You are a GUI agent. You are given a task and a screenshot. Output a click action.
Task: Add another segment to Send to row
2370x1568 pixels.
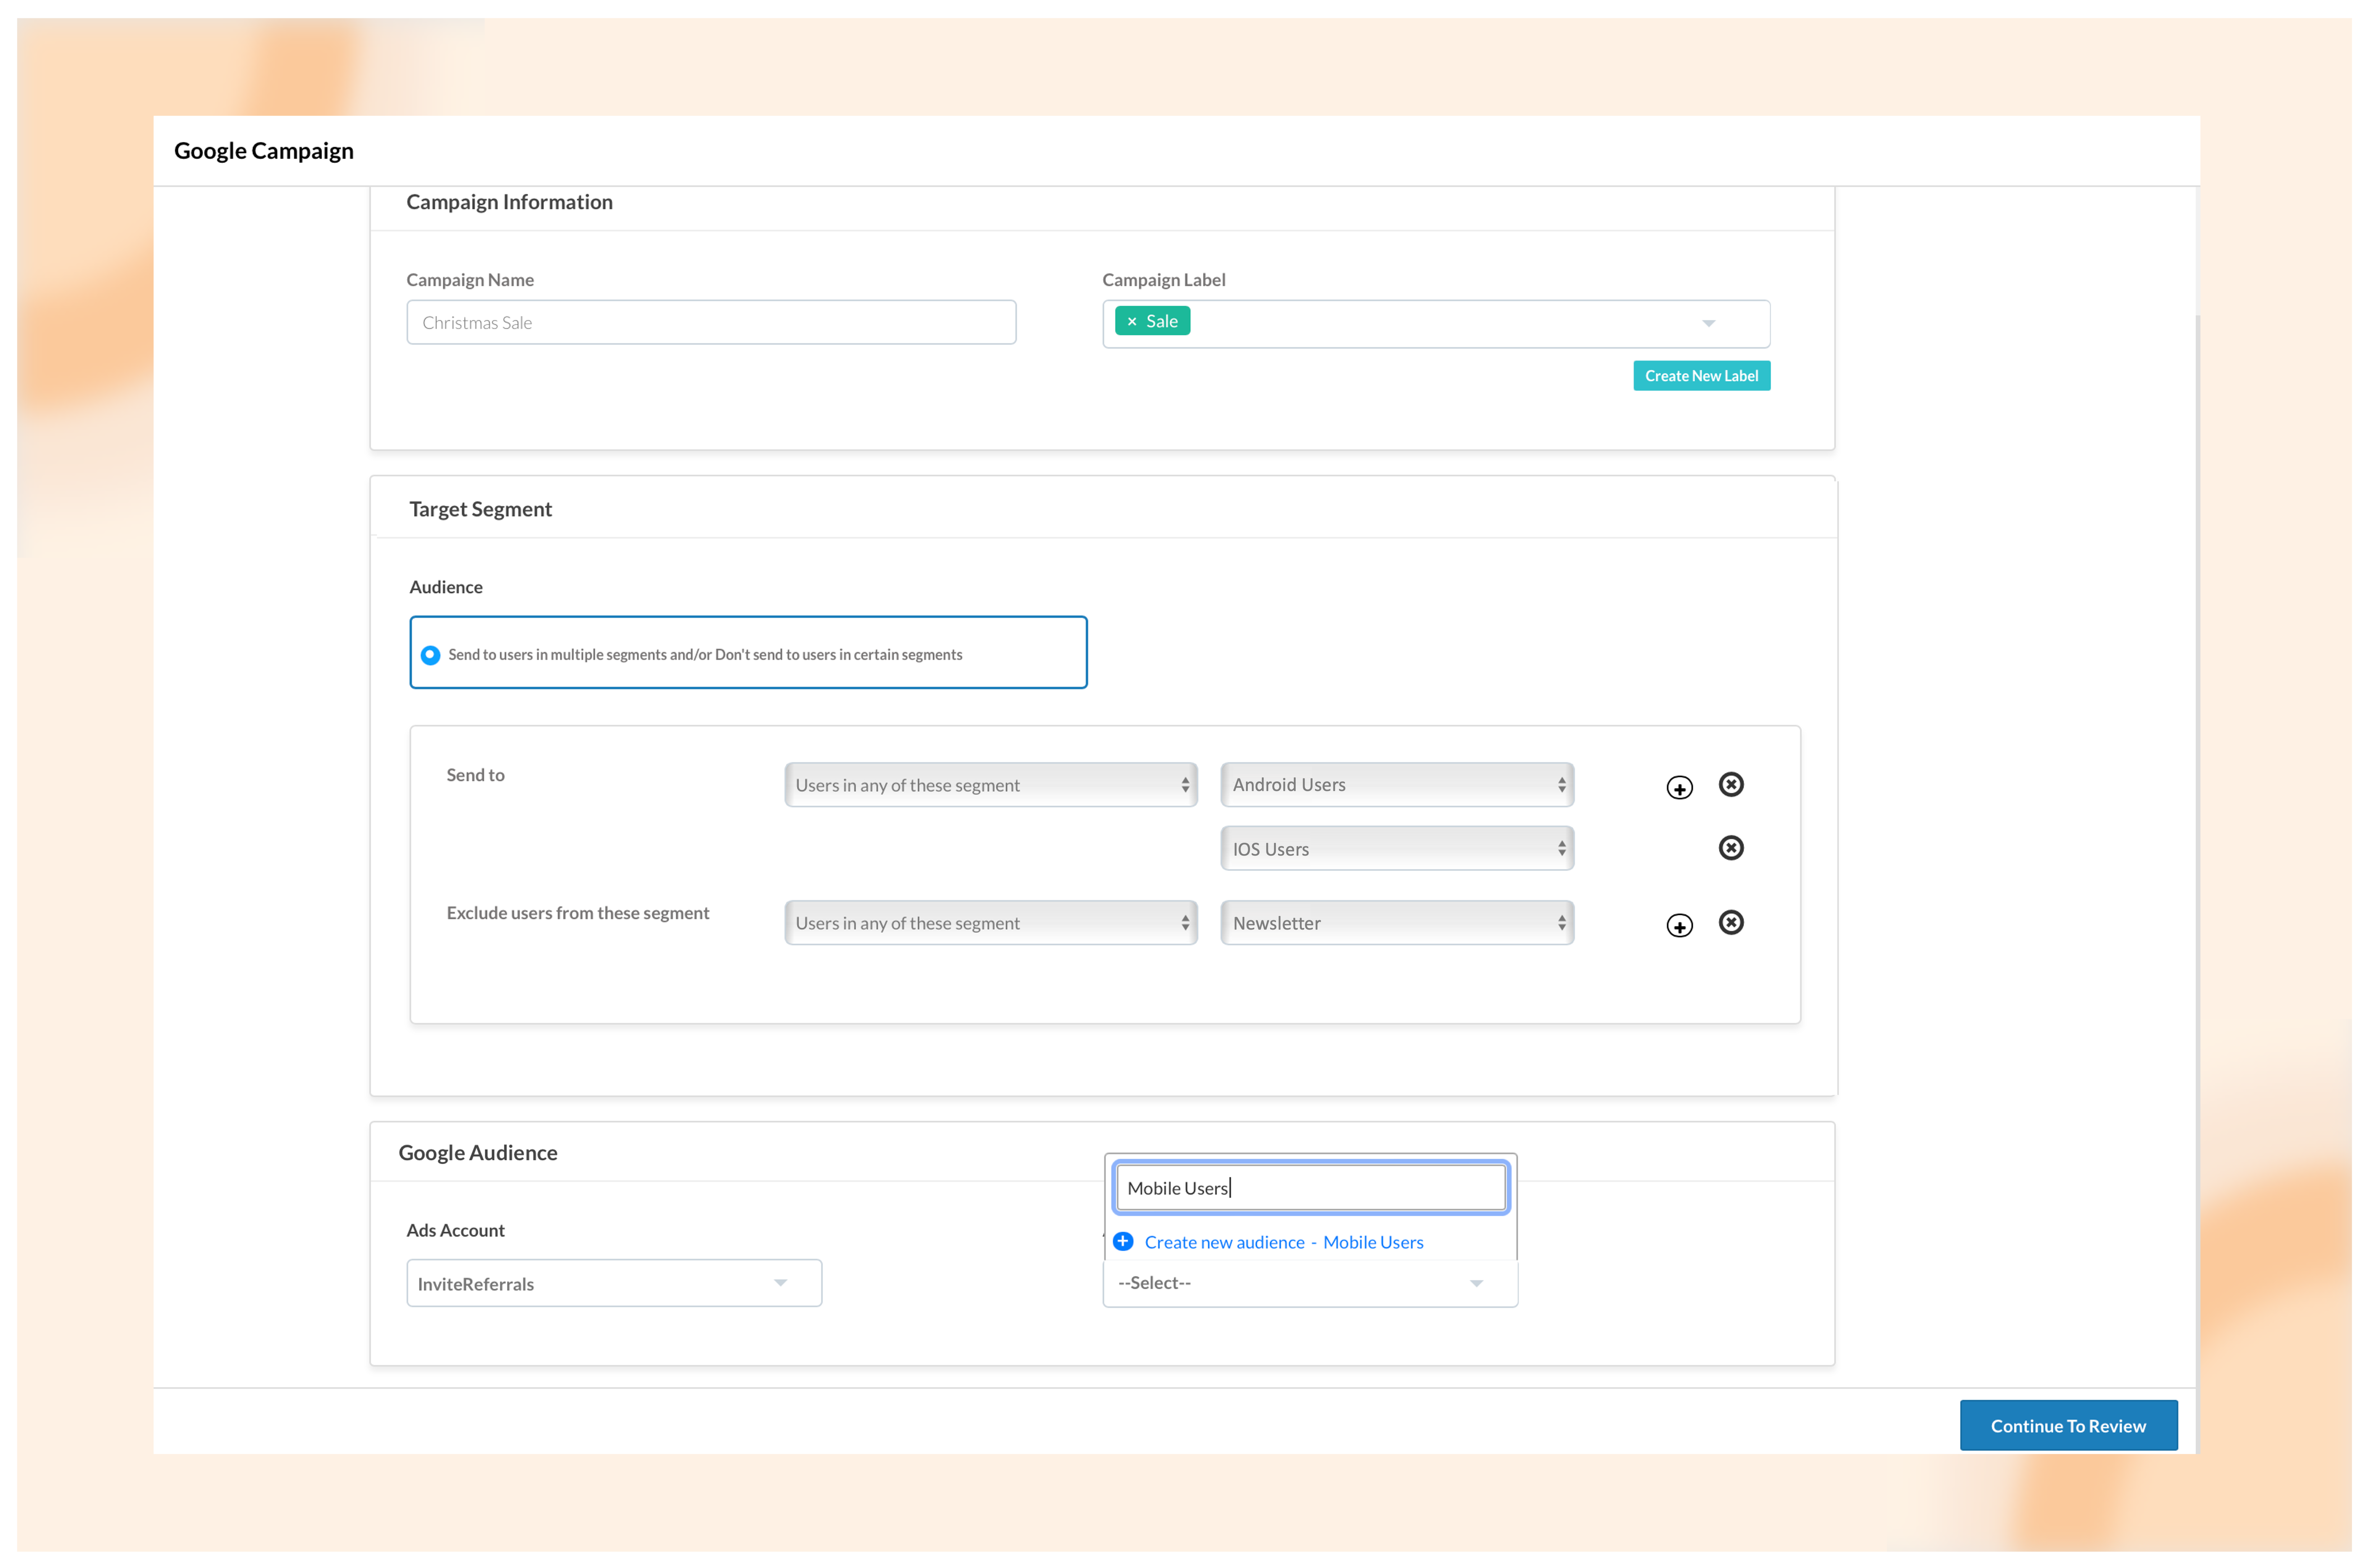(1679, 788)
